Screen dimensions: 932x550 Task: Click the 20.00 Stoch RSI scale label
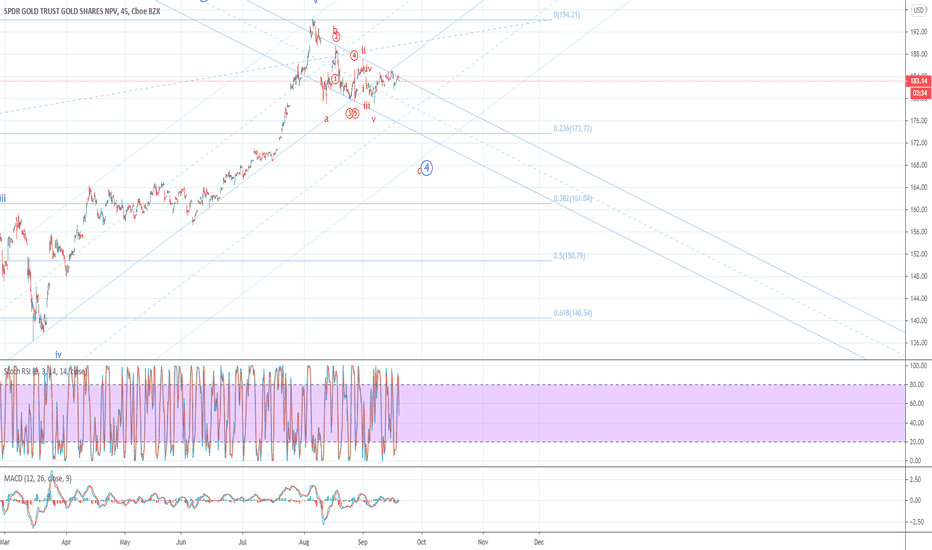(917, 442)
